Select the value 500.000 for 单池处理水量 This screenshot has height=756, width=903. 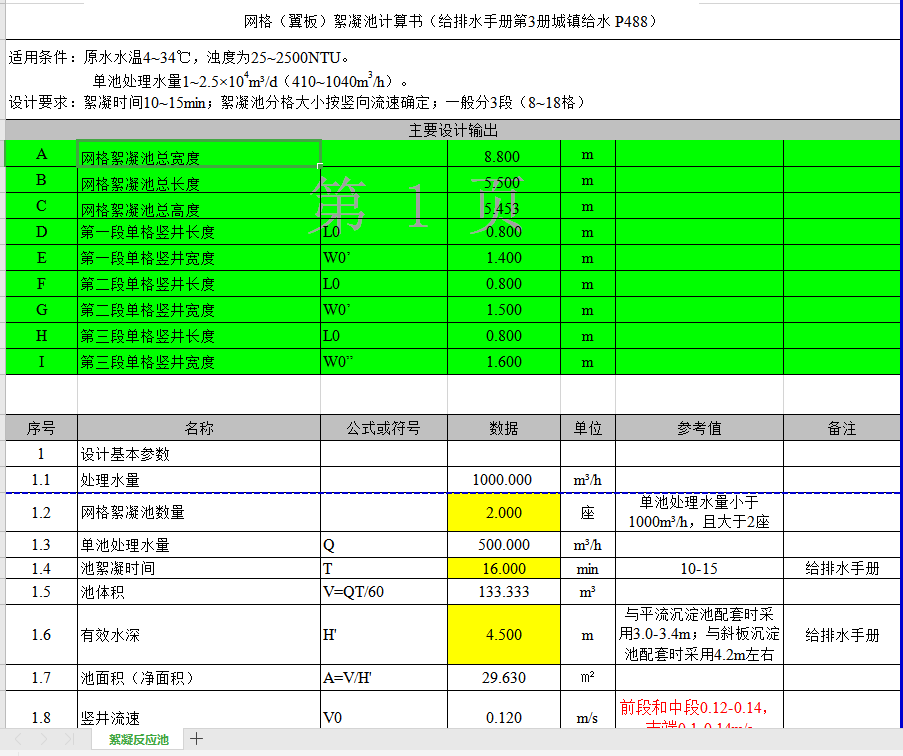point(503,545)
